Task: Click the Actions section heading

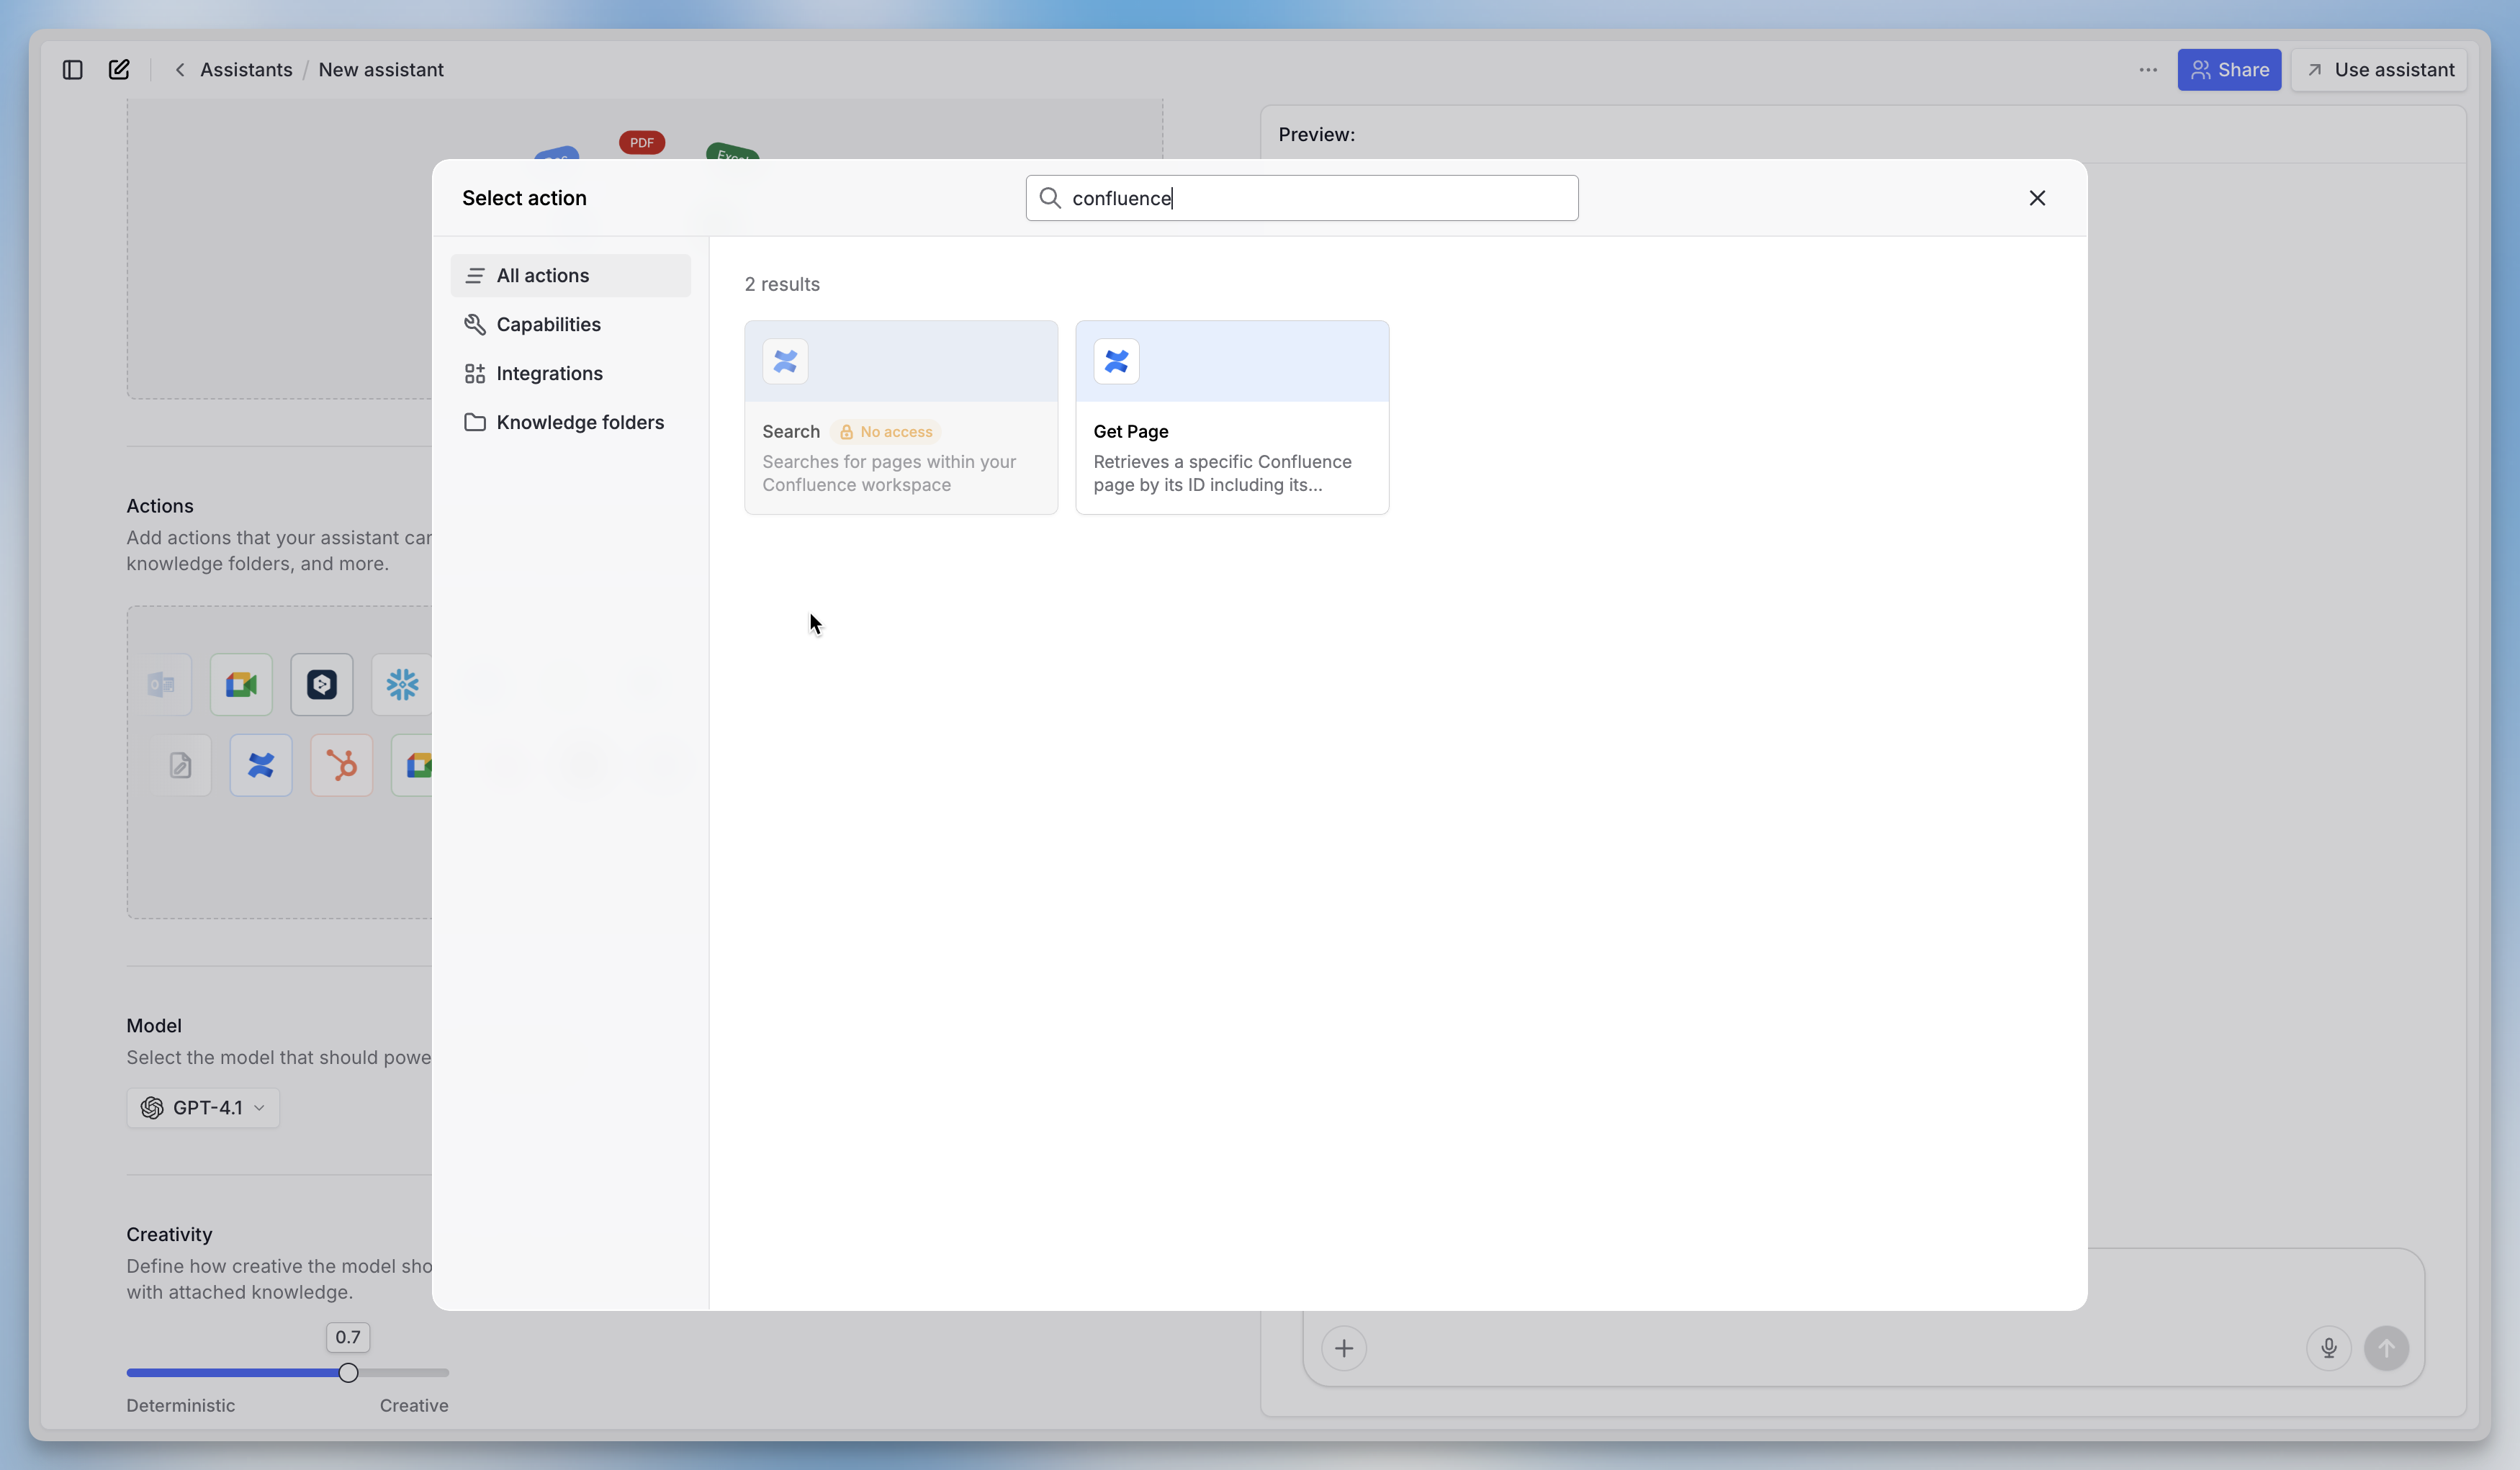Action: (160, 506)
